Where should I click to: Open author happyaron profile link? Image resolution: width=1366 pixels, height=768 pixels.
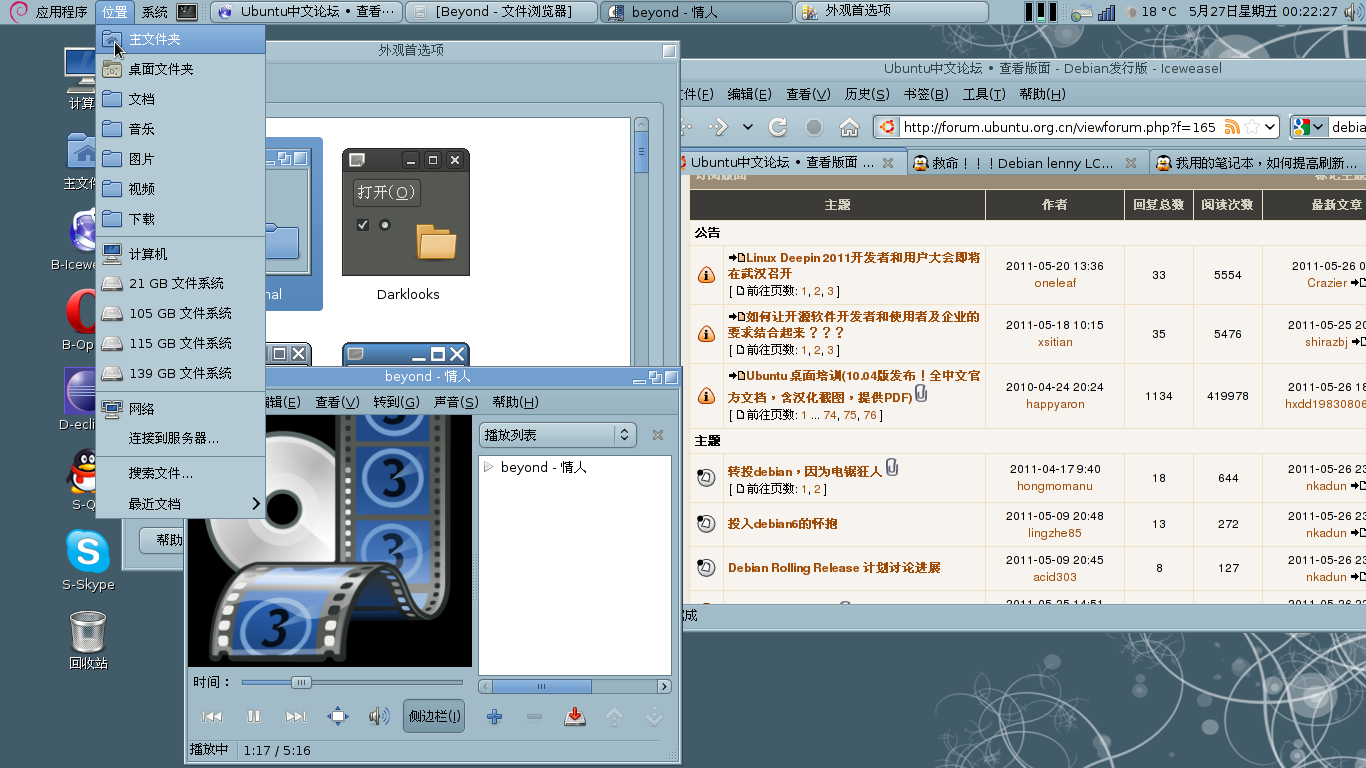pyautogui.click(x=1055, y=404)
